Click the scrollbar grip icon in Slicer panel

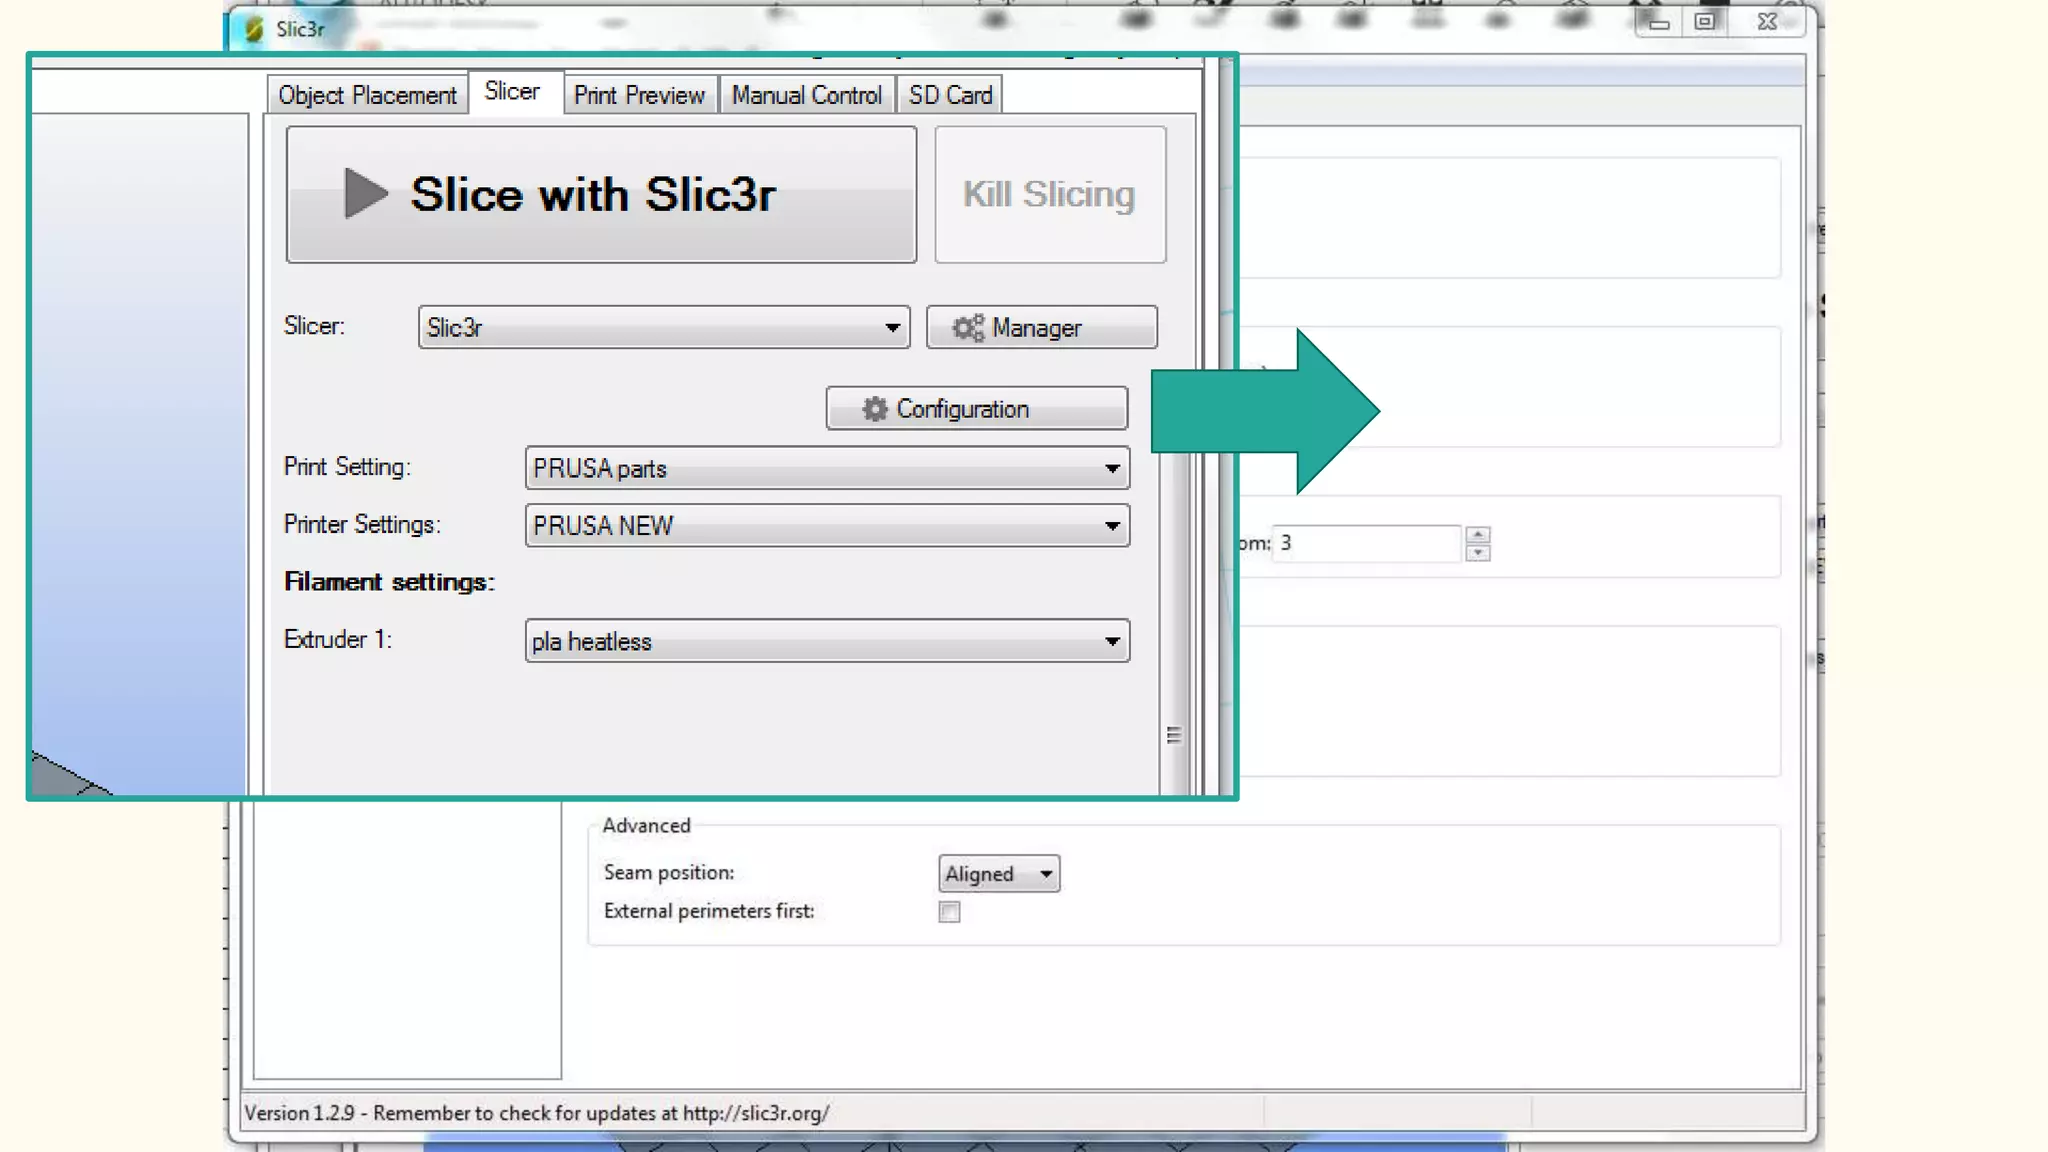1174,735
